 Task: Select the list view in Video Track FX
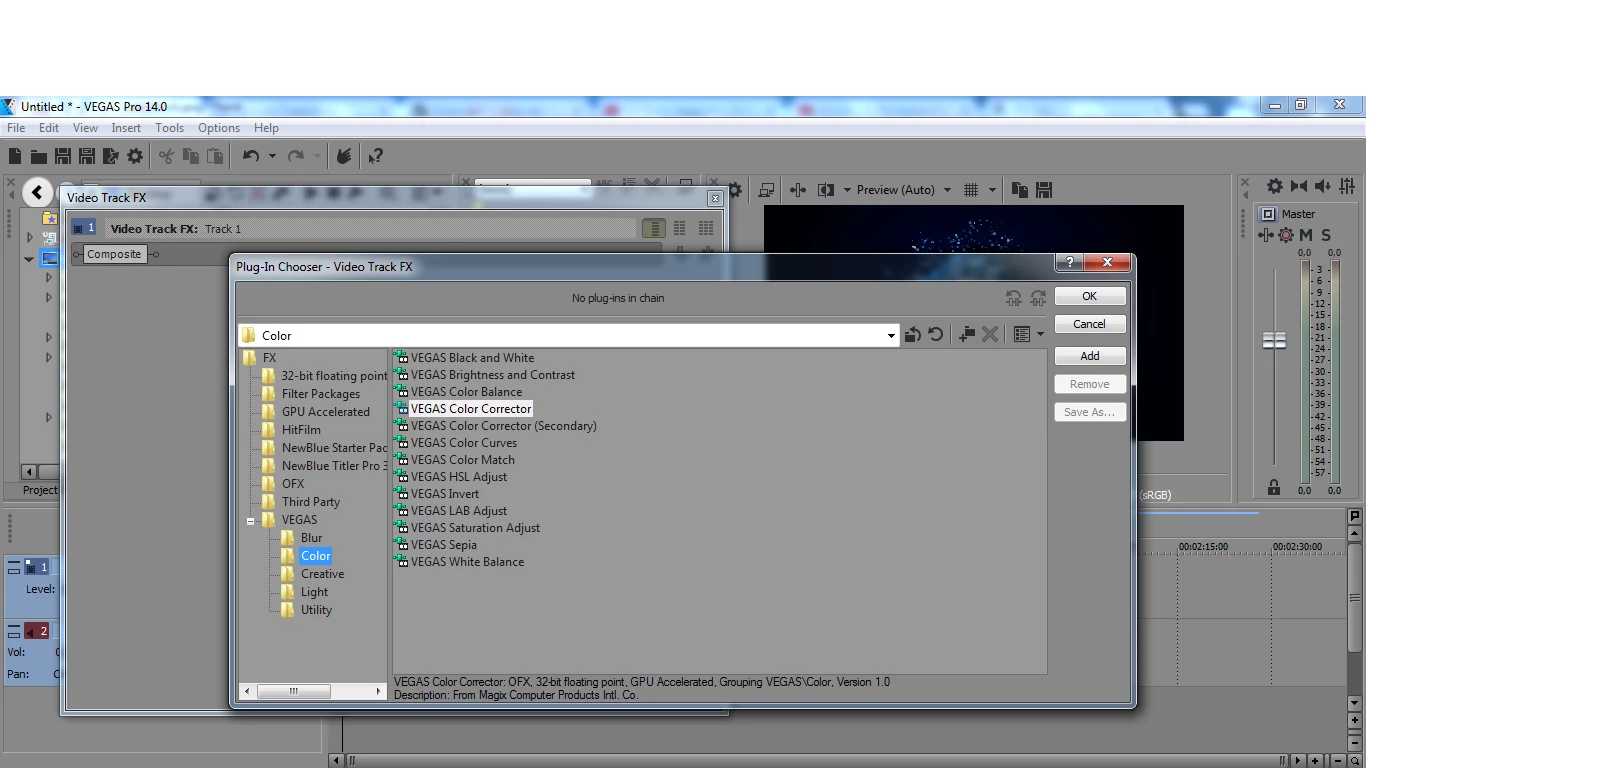point(654,228)
